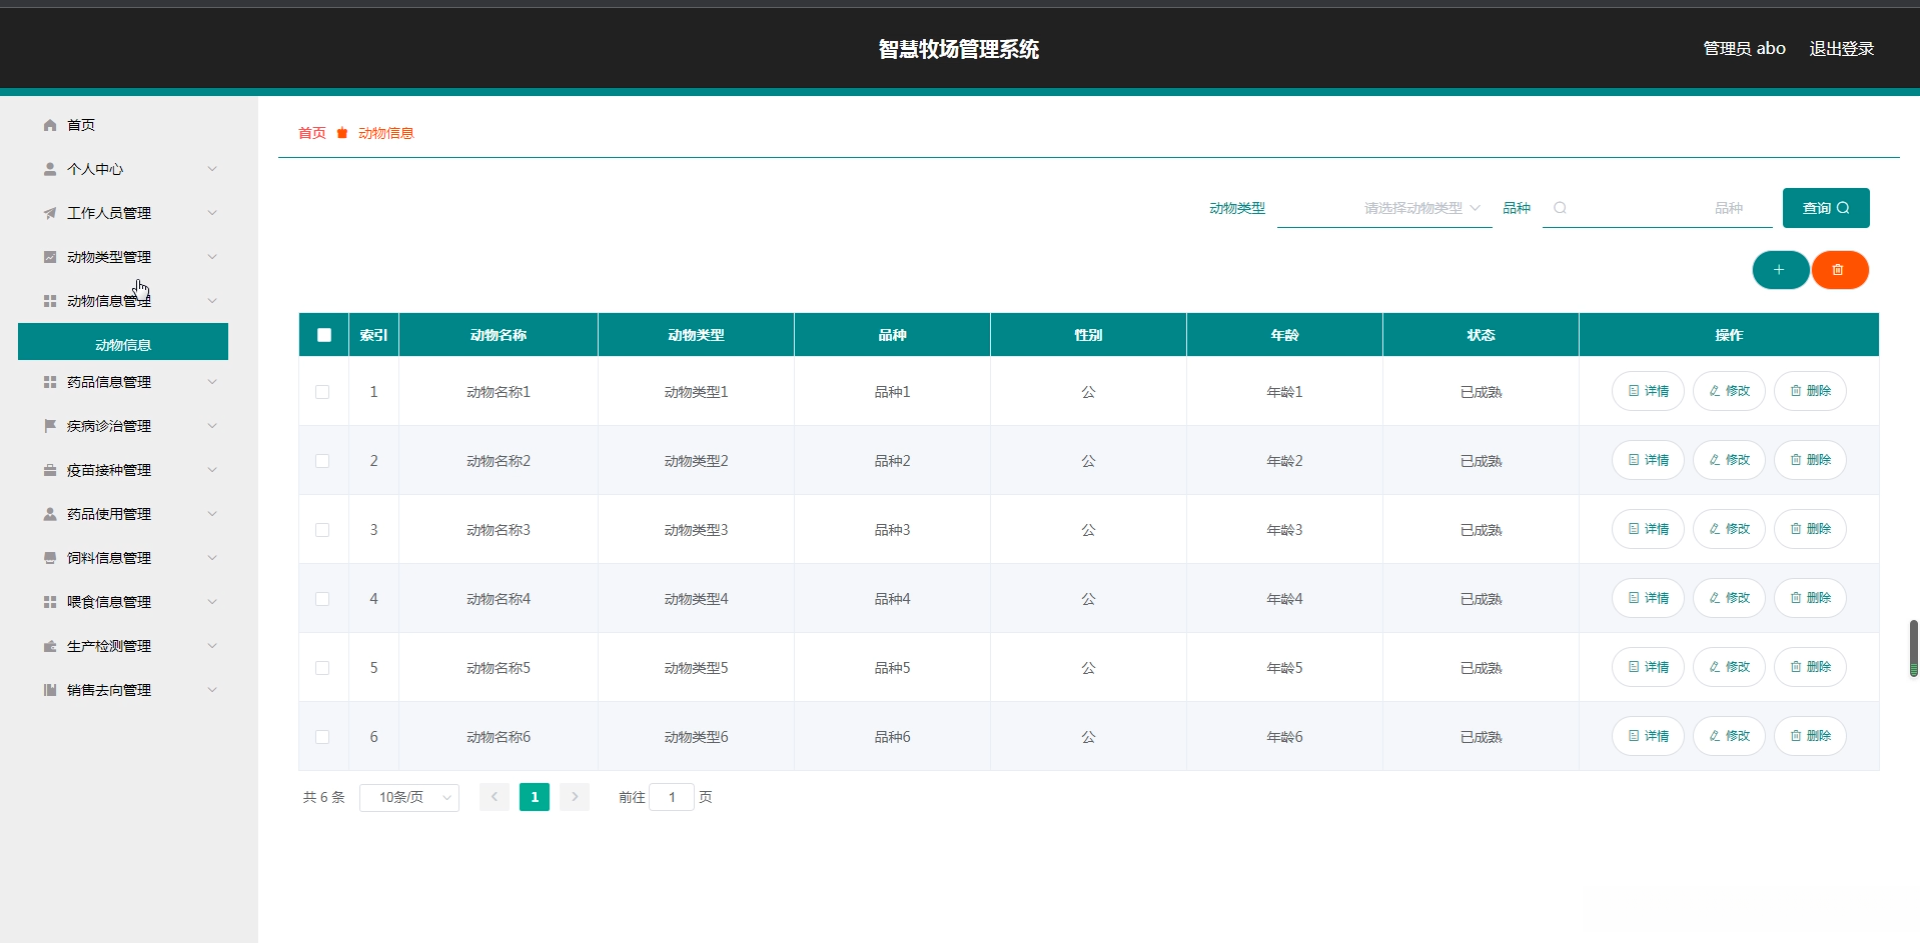Expand the 药品信息管理 menu chevron
Screen dimensions: 1920x943
click(x=212, y=382)
